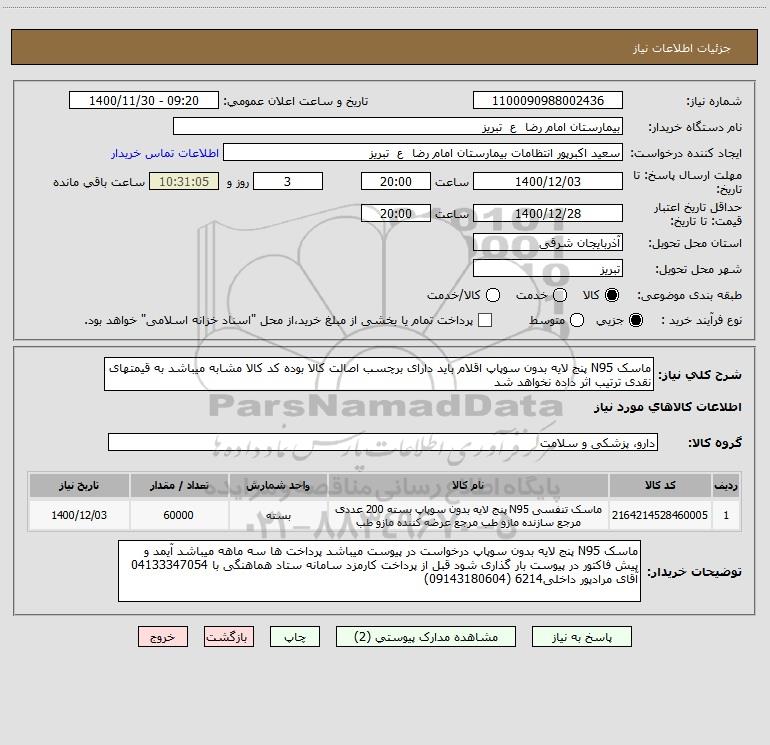Image resolution: width=770 pixels, height=745 pixels.
Task: Click the response deadline date 1400/12/03 field
Action: pos(548,181)
